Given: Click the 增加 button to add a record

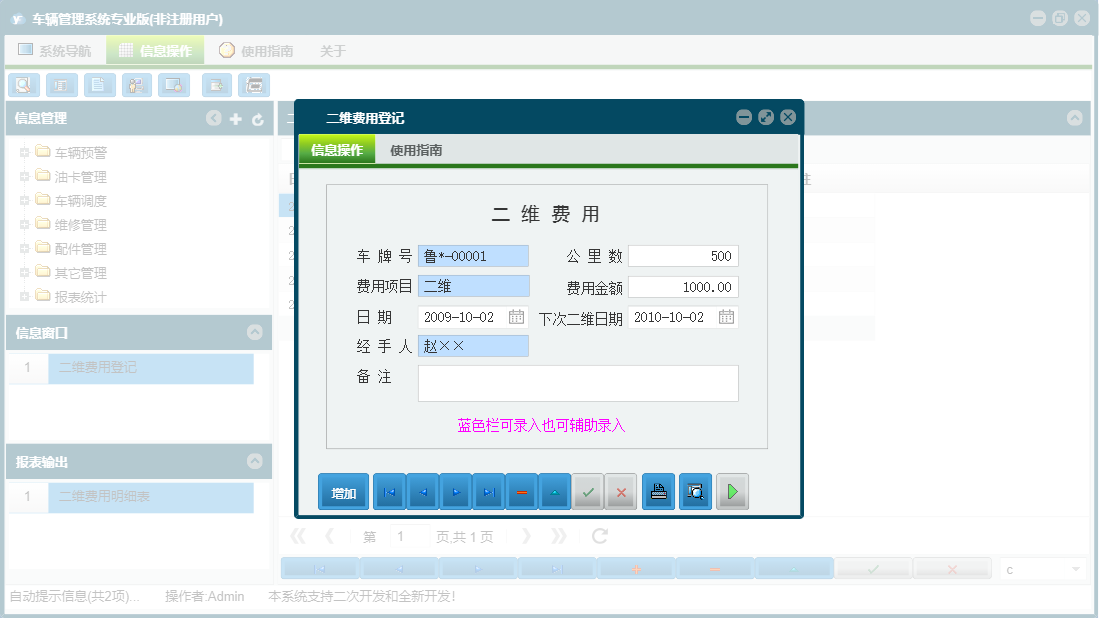Looking at the screenshot, I should (343, 491).
